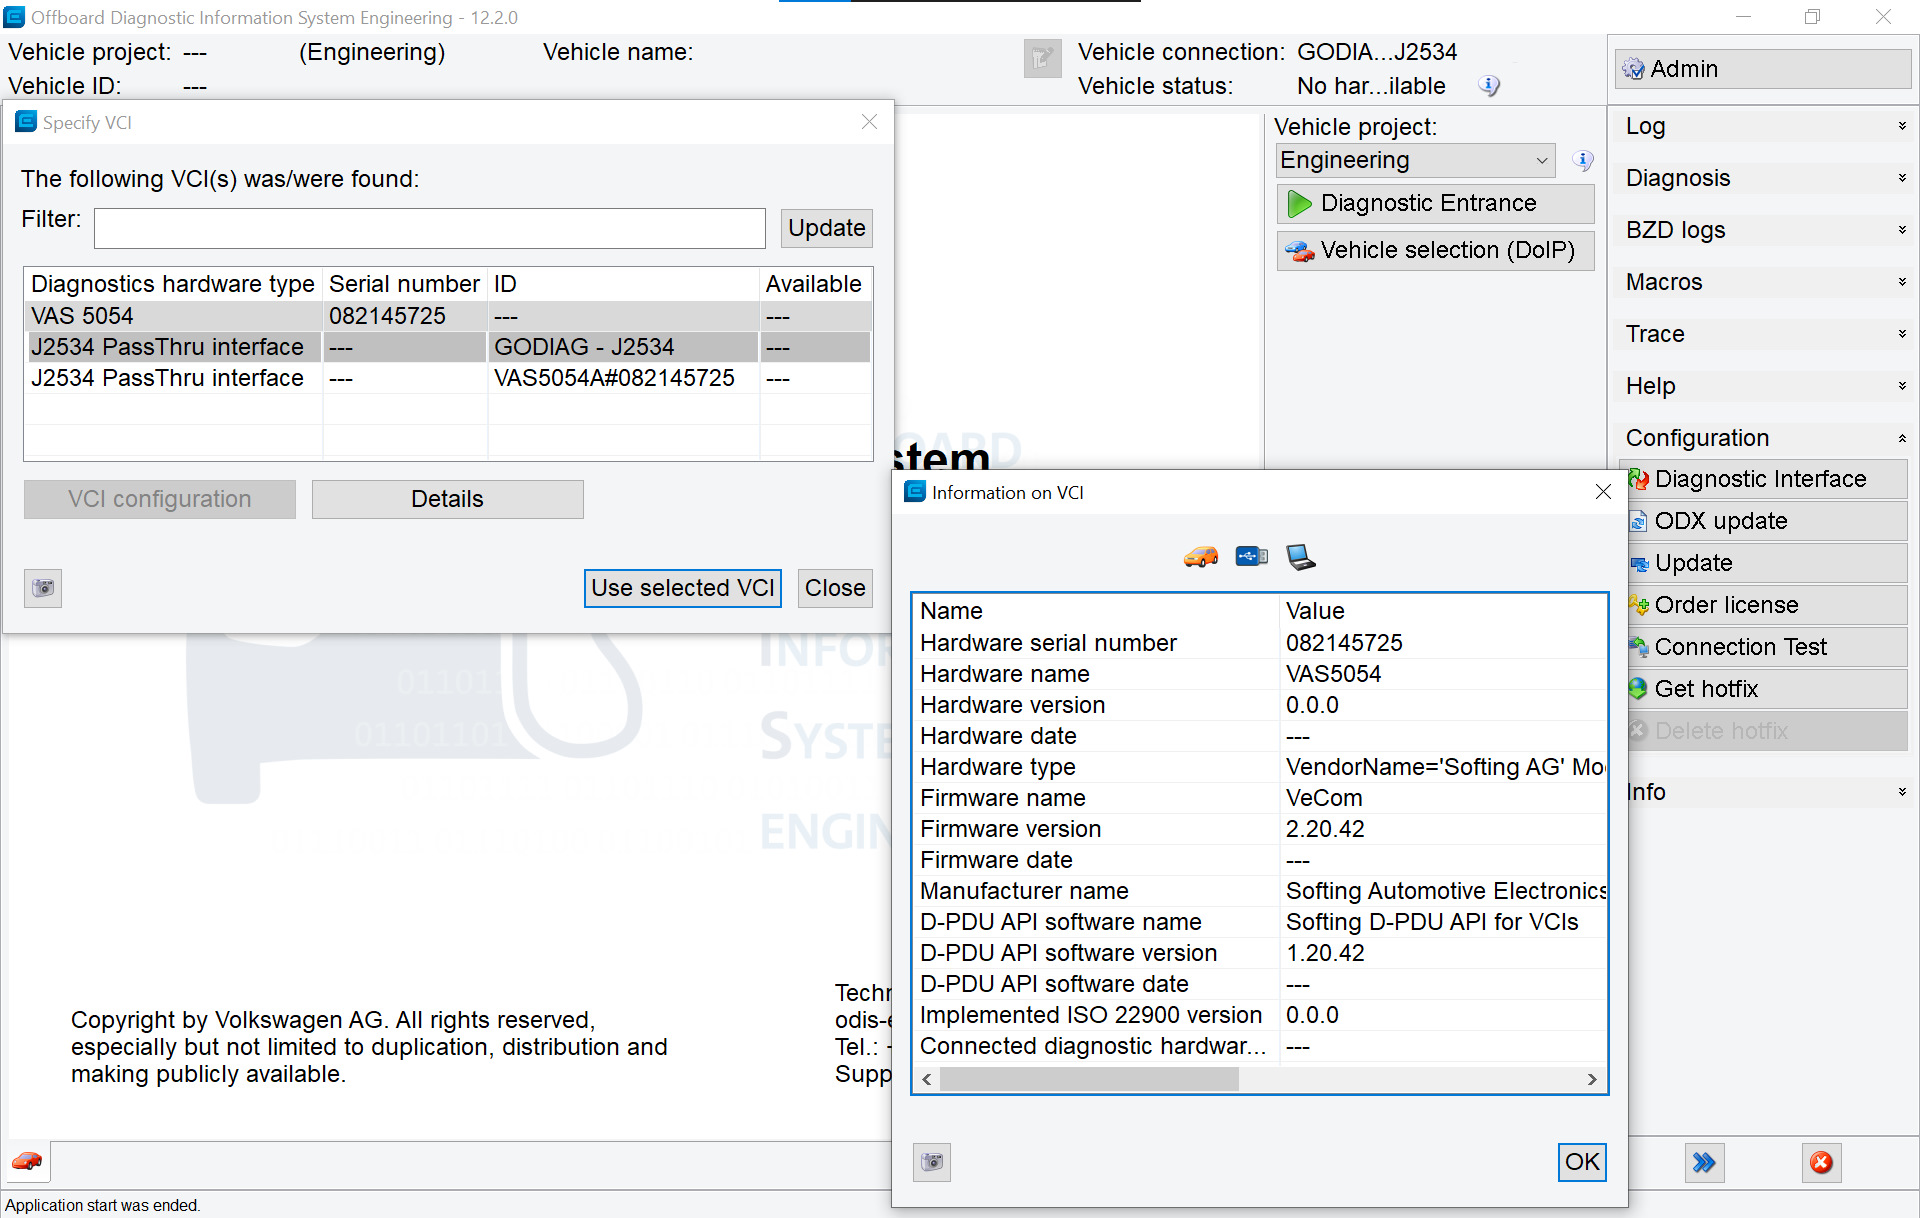Click the Serial number column header

405,284
